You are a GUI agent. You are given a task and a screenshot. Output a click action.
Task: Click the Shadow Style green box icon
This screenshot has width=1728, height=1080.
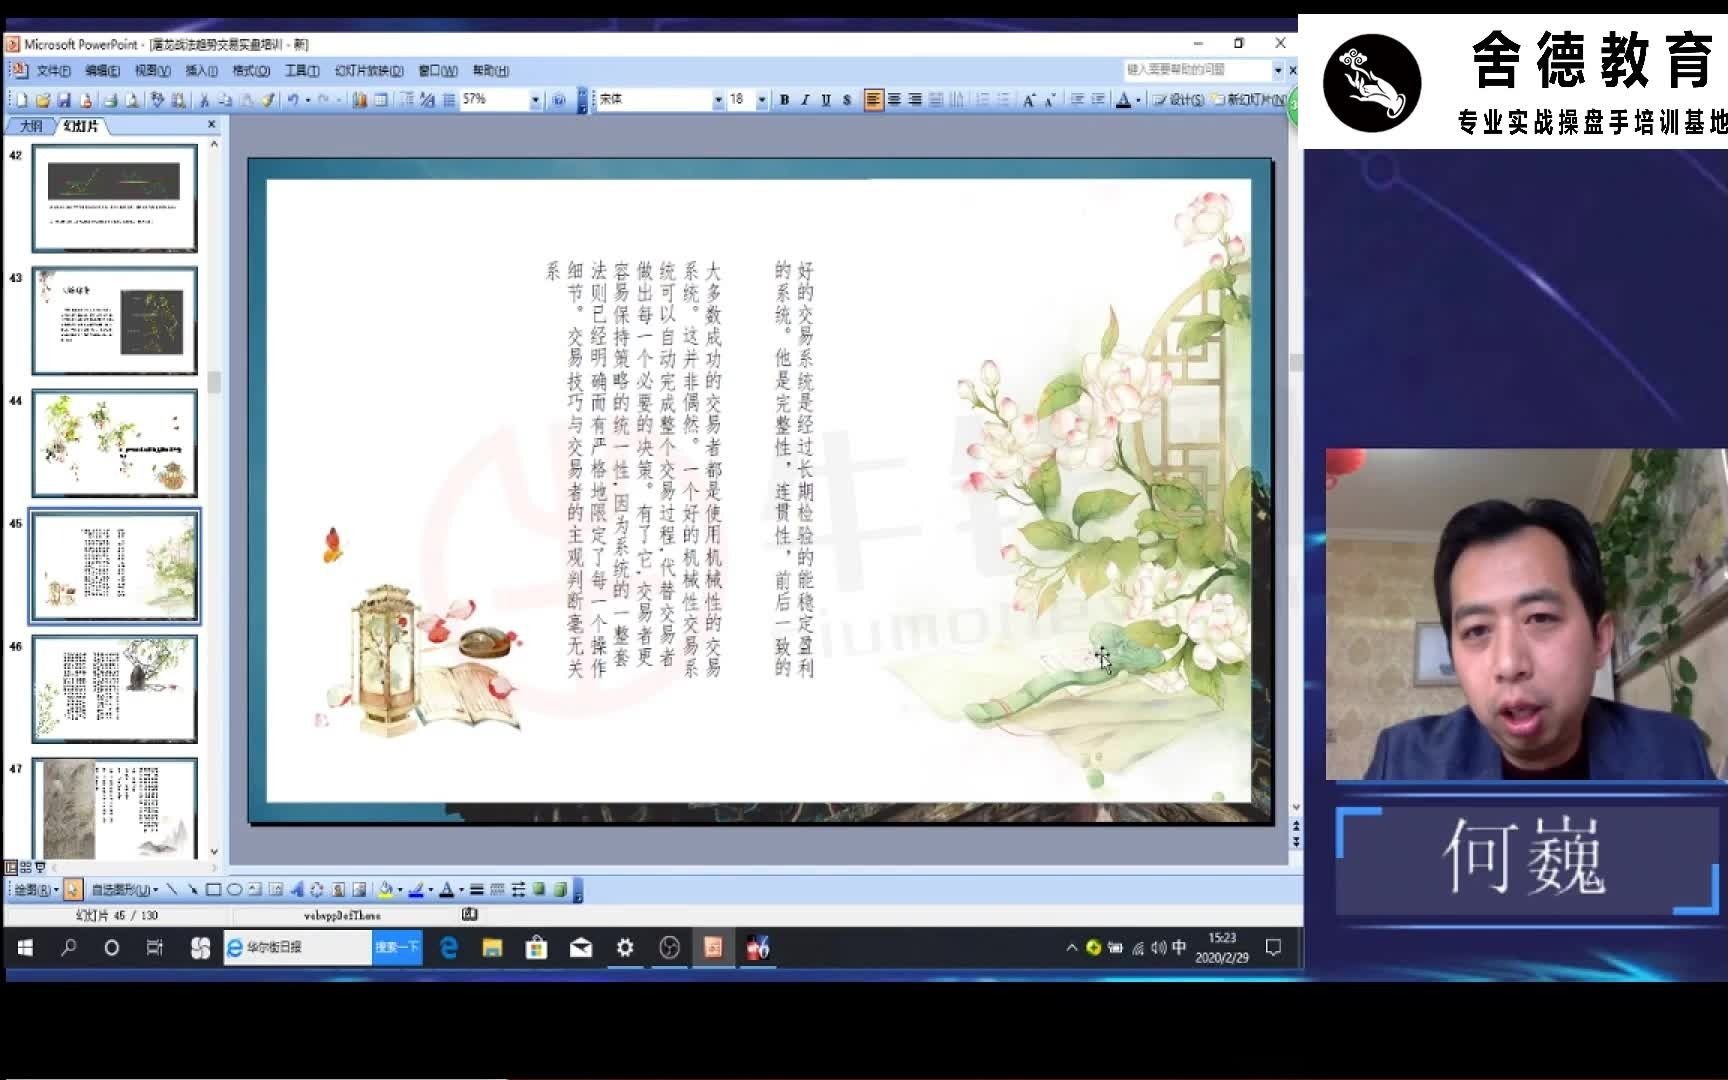point(539,889)
